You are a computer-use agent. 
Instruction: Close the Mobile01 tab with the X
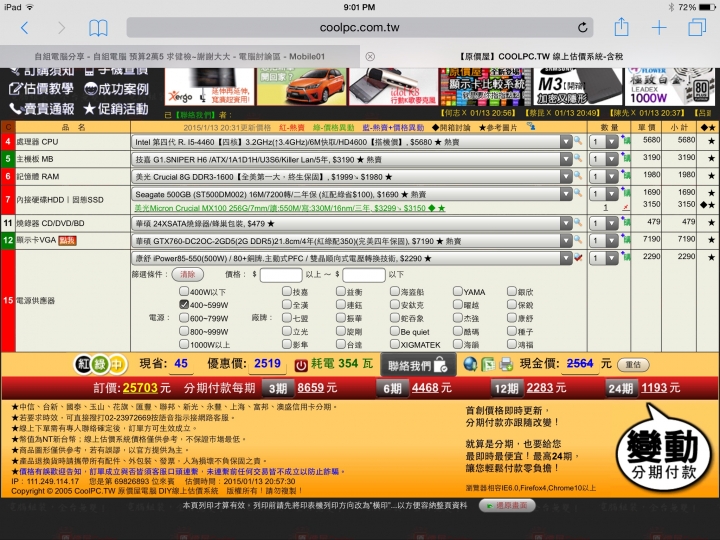(370, 56)
